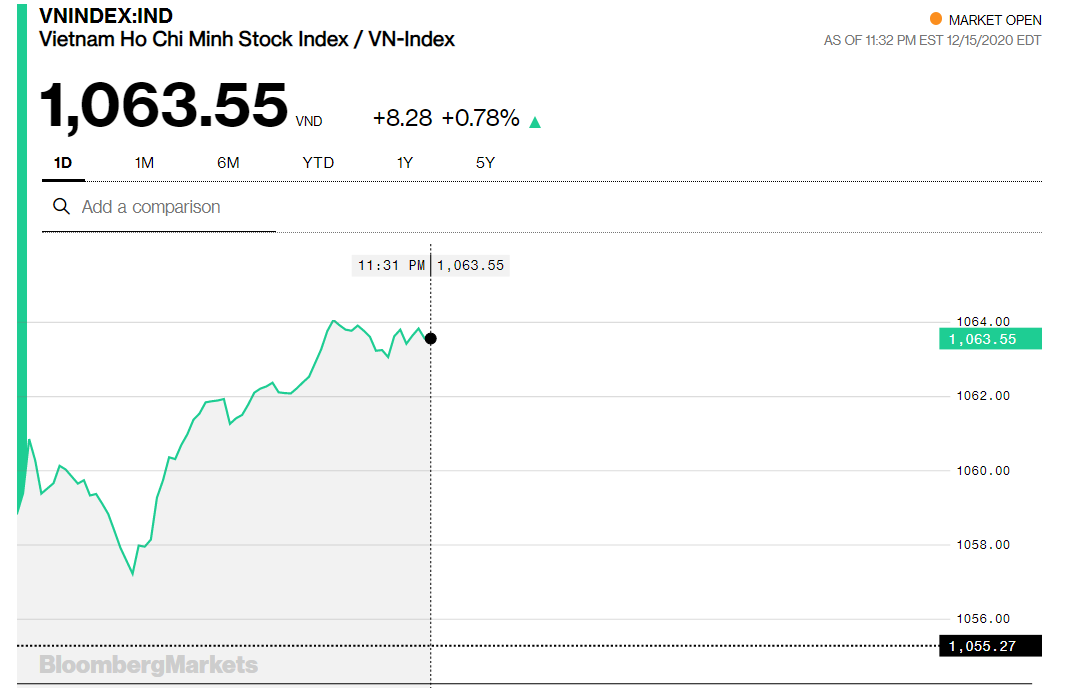The image size is (1075, 688).
Task: Select the 1D time range tab
Action: coord(63,162)
